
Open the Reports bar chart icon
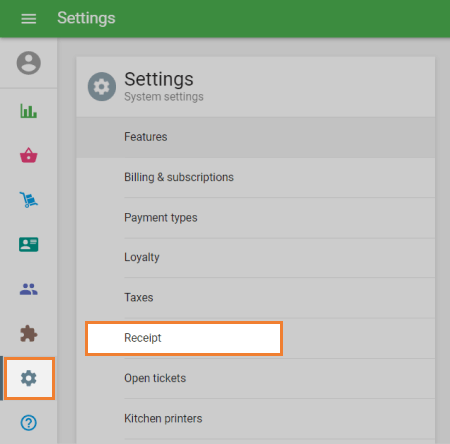(29, 111)
